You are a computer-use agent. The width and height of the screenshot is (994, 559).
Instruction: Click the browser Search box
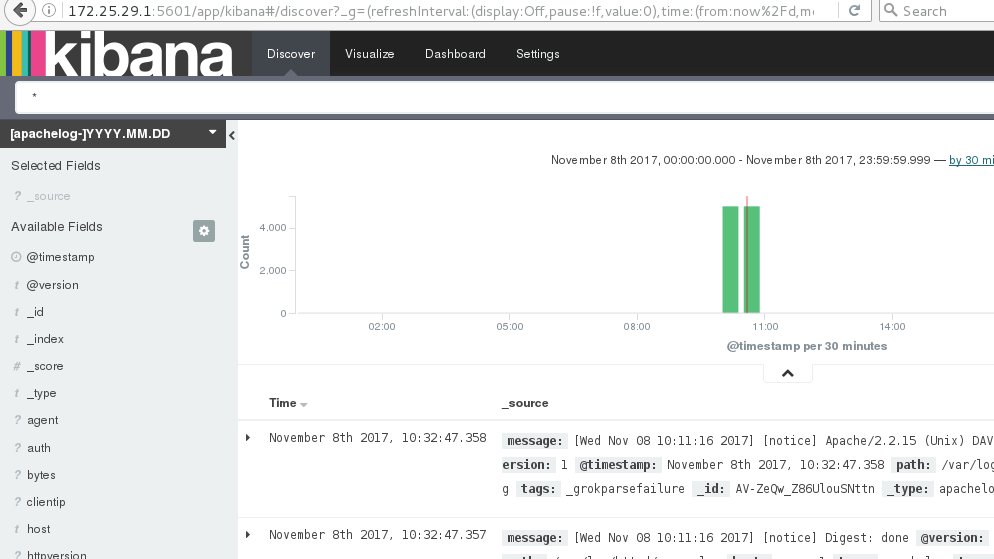pos(938,11)
